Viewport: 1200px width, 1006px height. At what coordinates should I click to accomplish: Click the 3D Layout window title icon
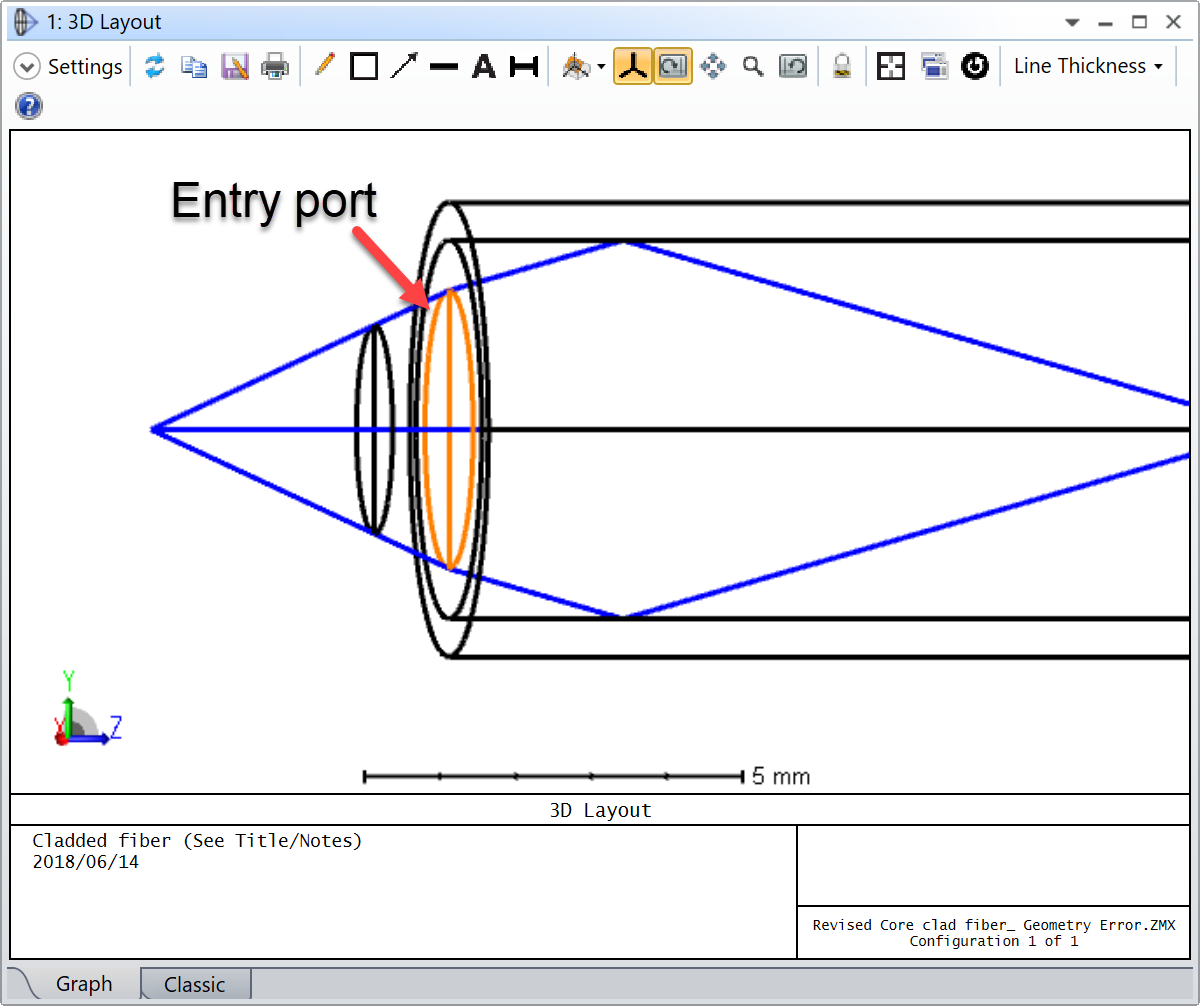tap(27, 22)
